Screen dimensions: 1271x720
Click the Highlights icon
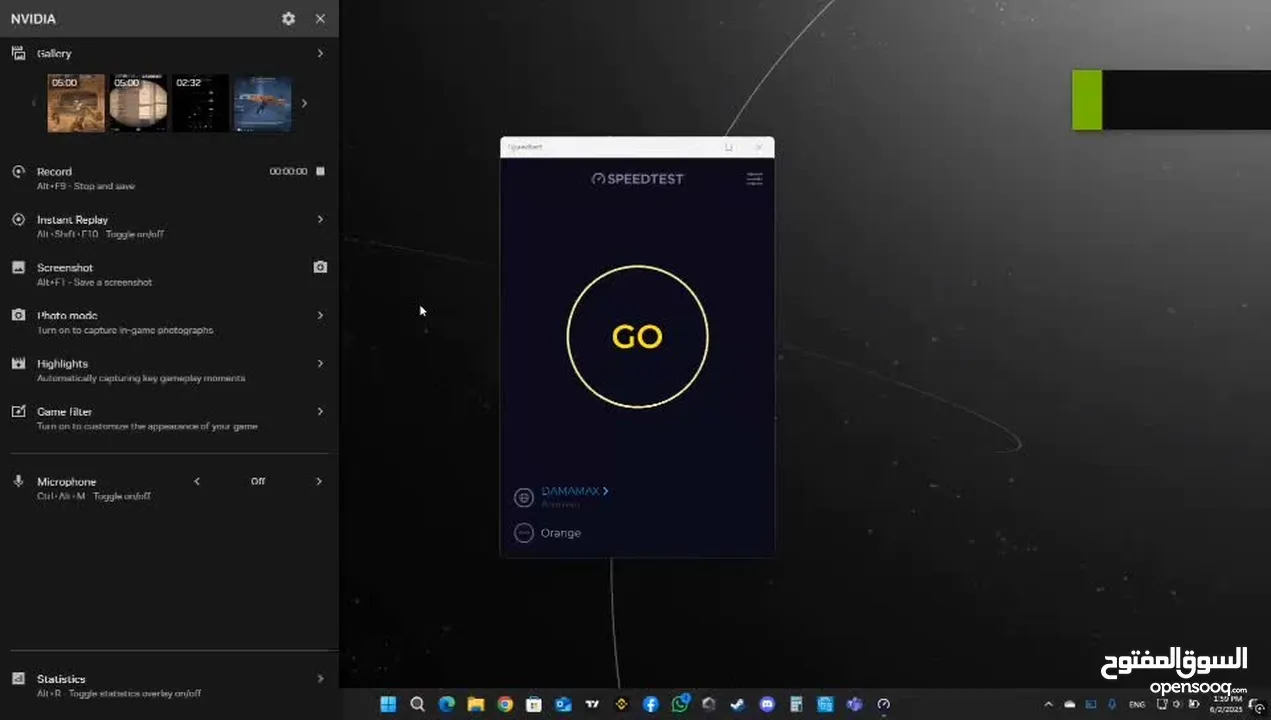[18, 363]
